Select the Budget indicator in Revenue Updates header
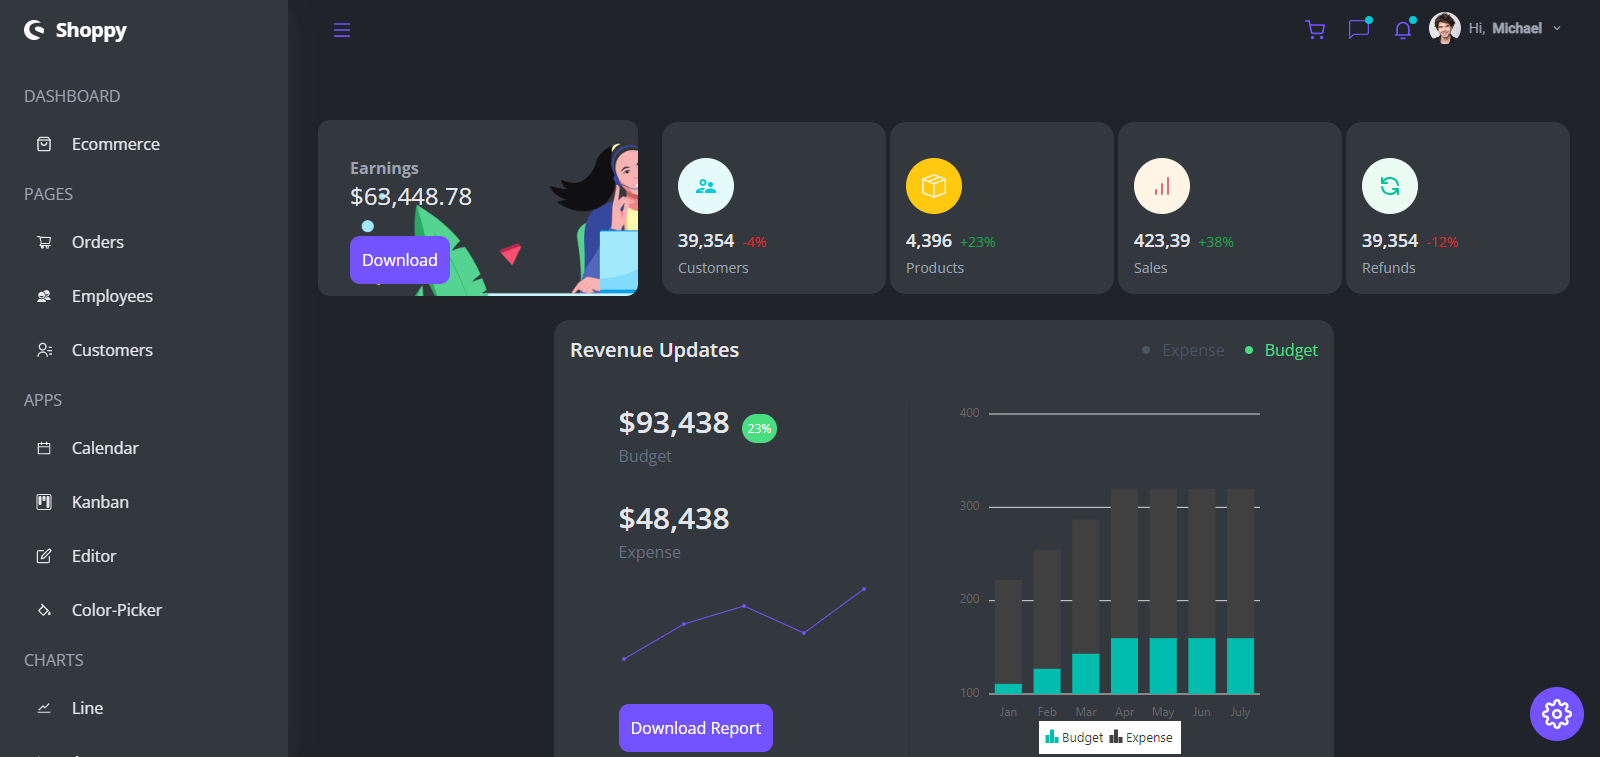Screen dimensions: 1600x757 coord(1281,350)
